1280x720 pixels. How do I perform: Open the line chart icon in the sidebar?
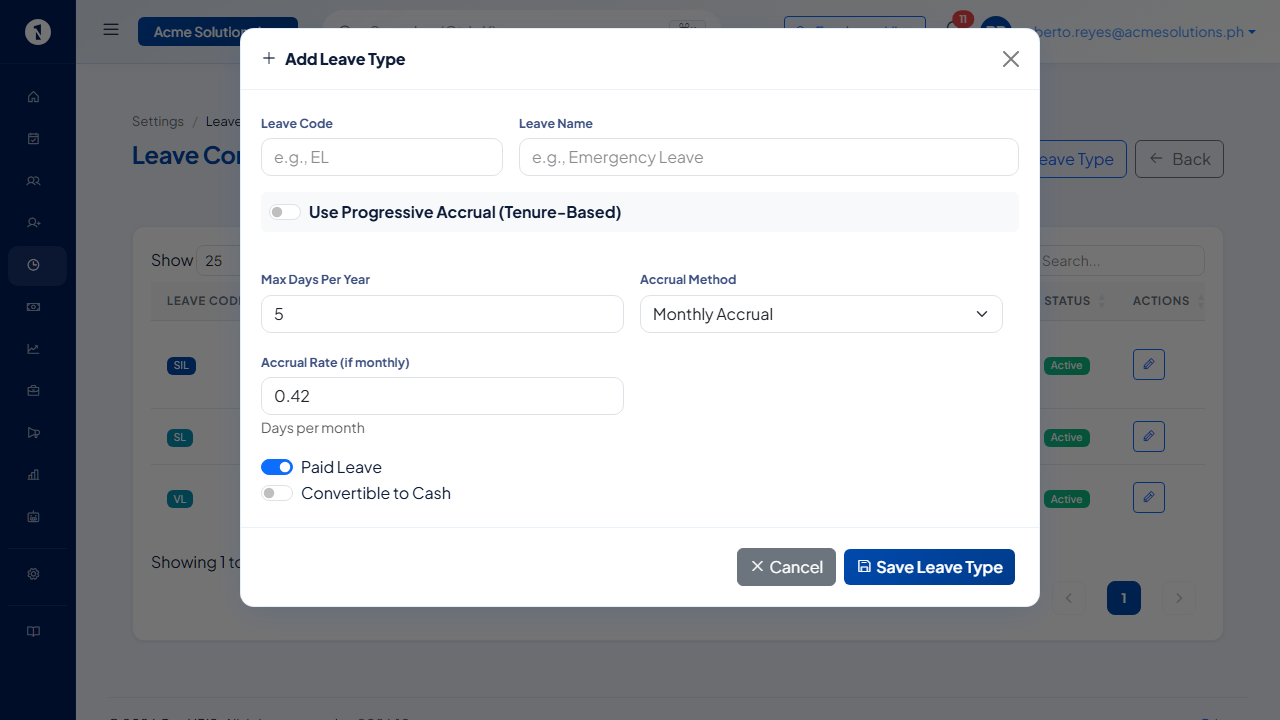tap(33, 349)
